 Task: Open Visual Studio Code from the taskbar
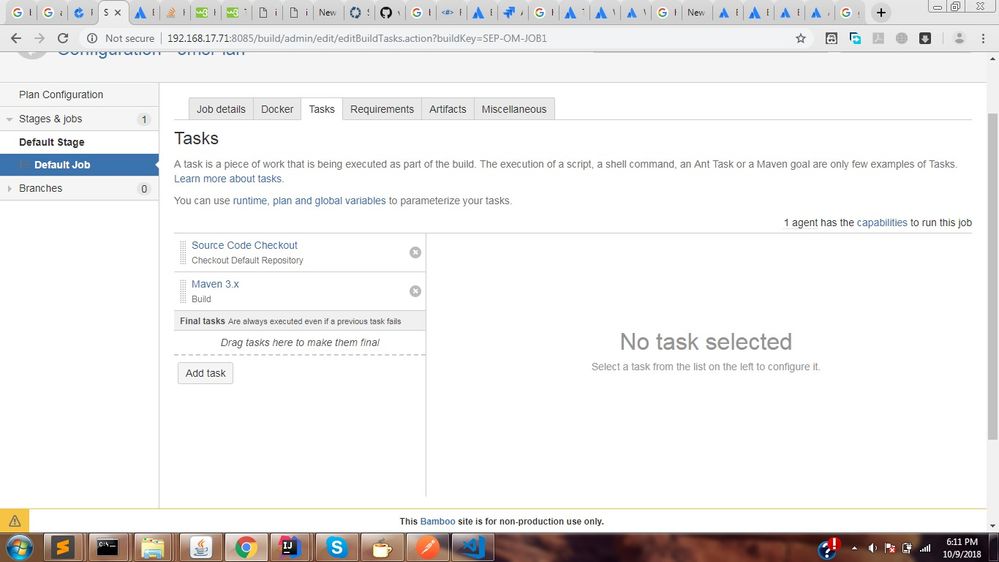coord(473,547)
